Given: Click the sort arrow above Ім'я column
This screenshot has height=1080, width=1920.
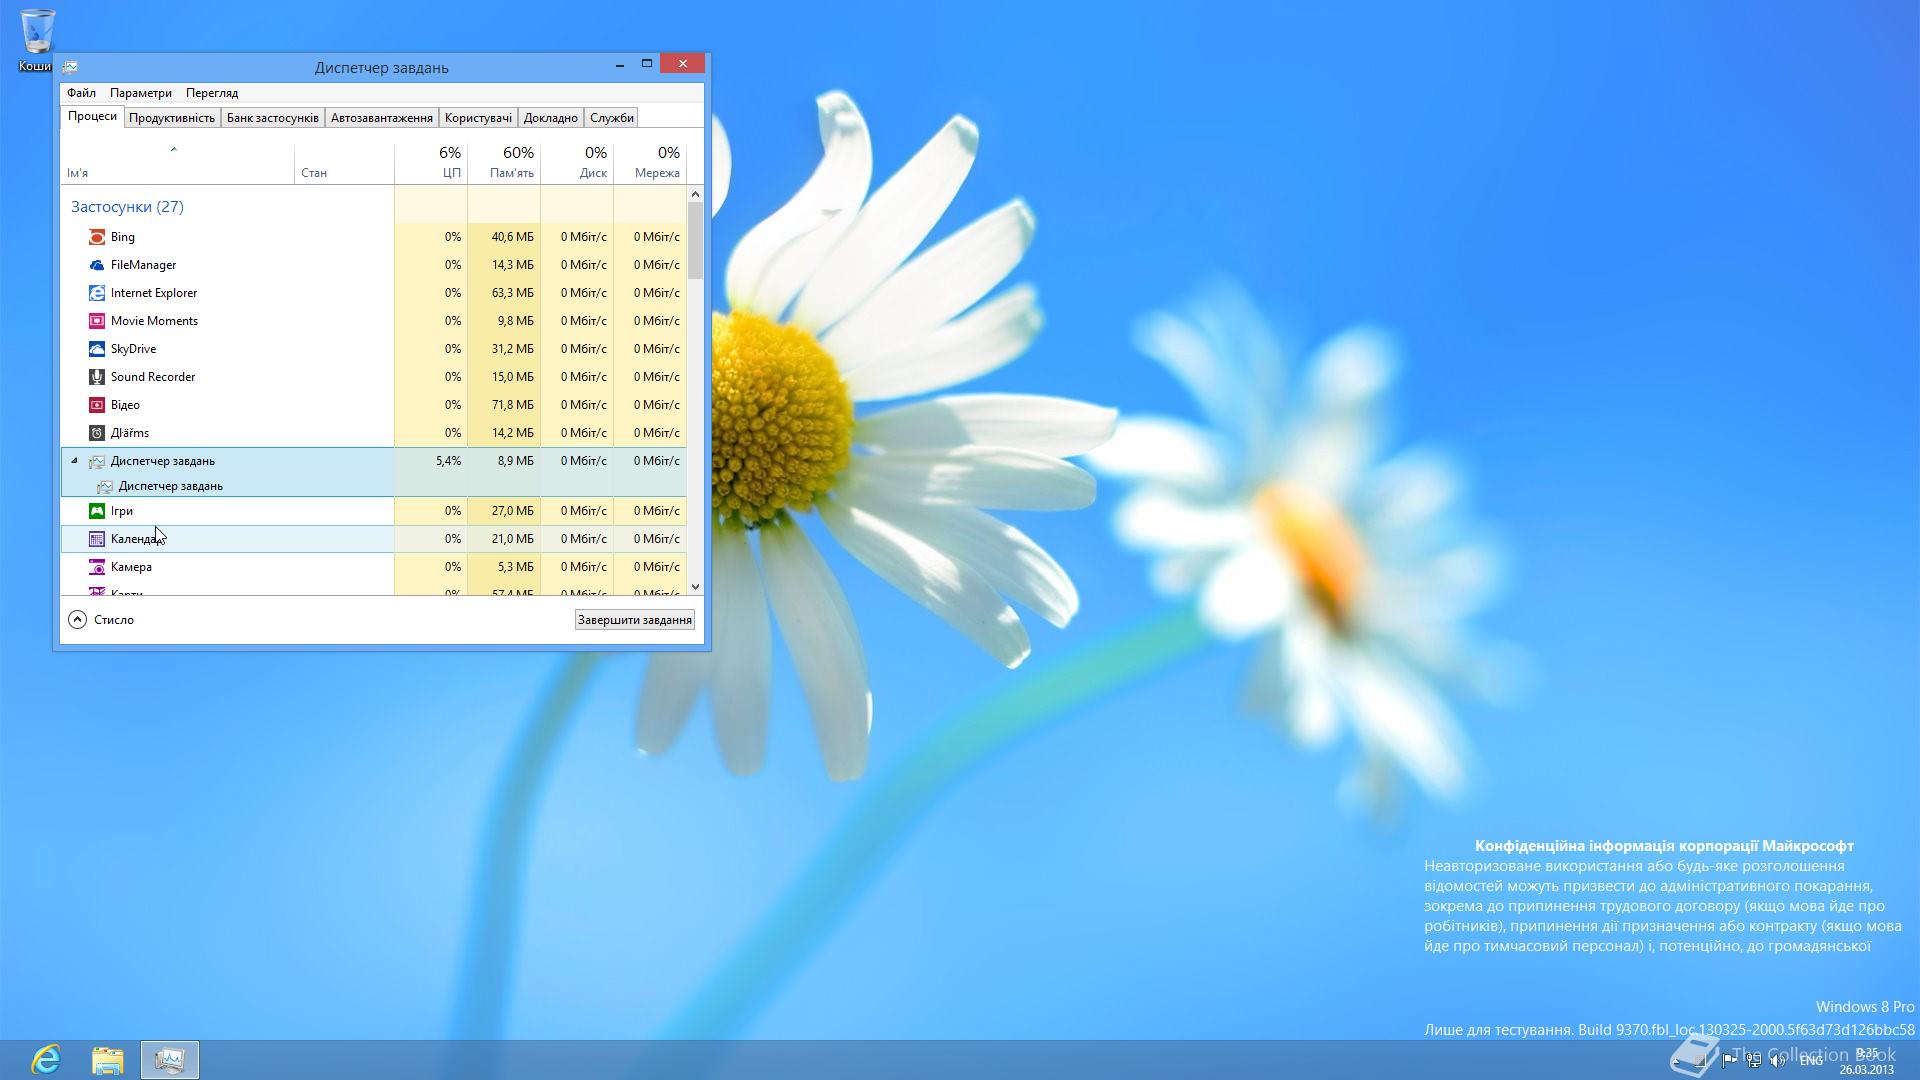Looking at the screenshot, I should point(173,149).
